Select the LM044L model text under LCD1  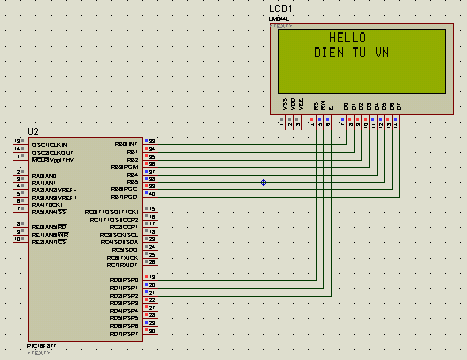[279, 19]
